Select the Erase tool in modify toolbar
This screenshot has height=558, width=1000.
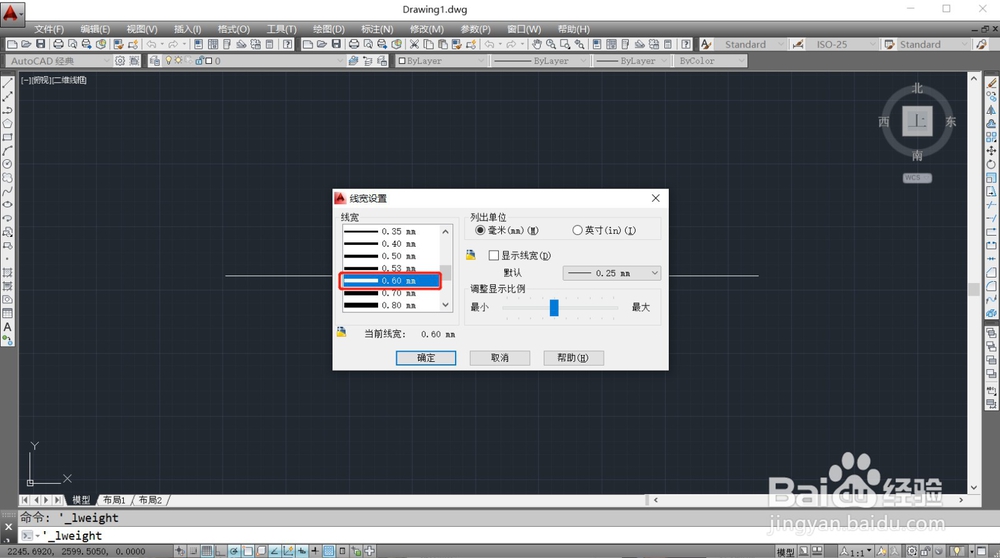point(991,84)
